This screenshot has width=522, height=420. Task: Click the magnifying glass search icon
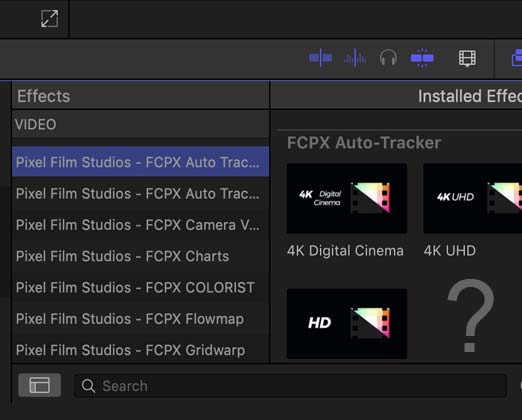(88, 386)
